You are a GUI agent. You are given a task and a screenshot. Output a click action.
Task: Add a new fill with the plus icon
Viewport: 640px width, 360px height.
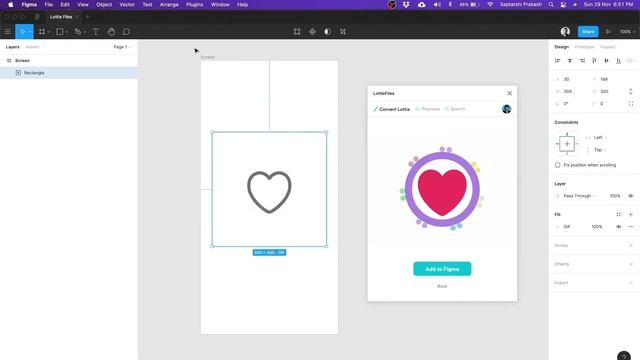tap(631, 214)
